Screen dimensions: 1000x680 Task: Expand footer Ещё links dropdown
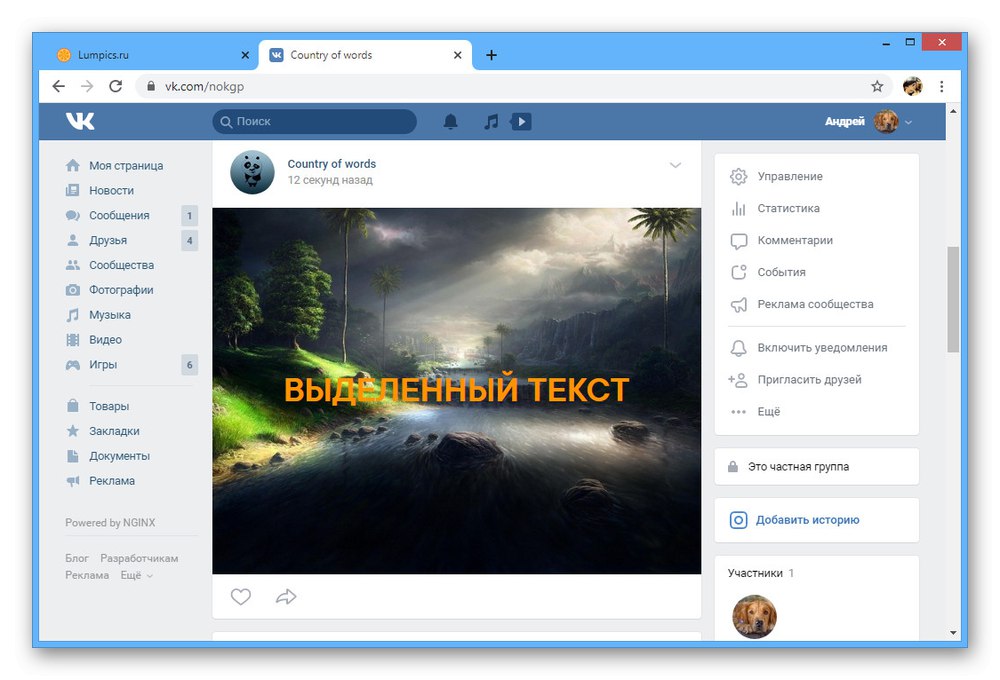136,575
